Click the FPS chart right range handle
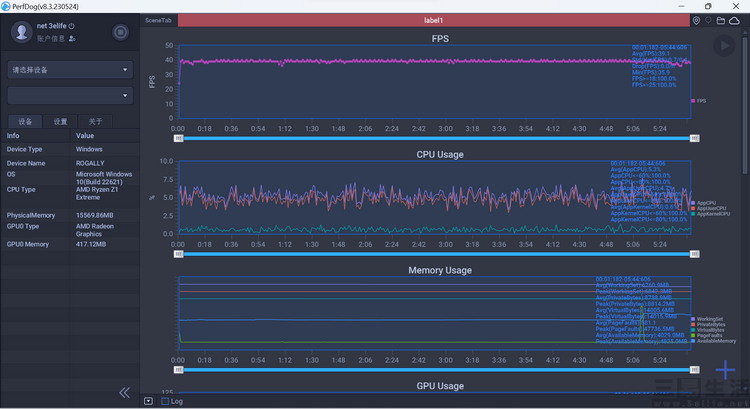The height and width of the screenshot is (409, 750). pyautogui.click(x=695, y=138)
